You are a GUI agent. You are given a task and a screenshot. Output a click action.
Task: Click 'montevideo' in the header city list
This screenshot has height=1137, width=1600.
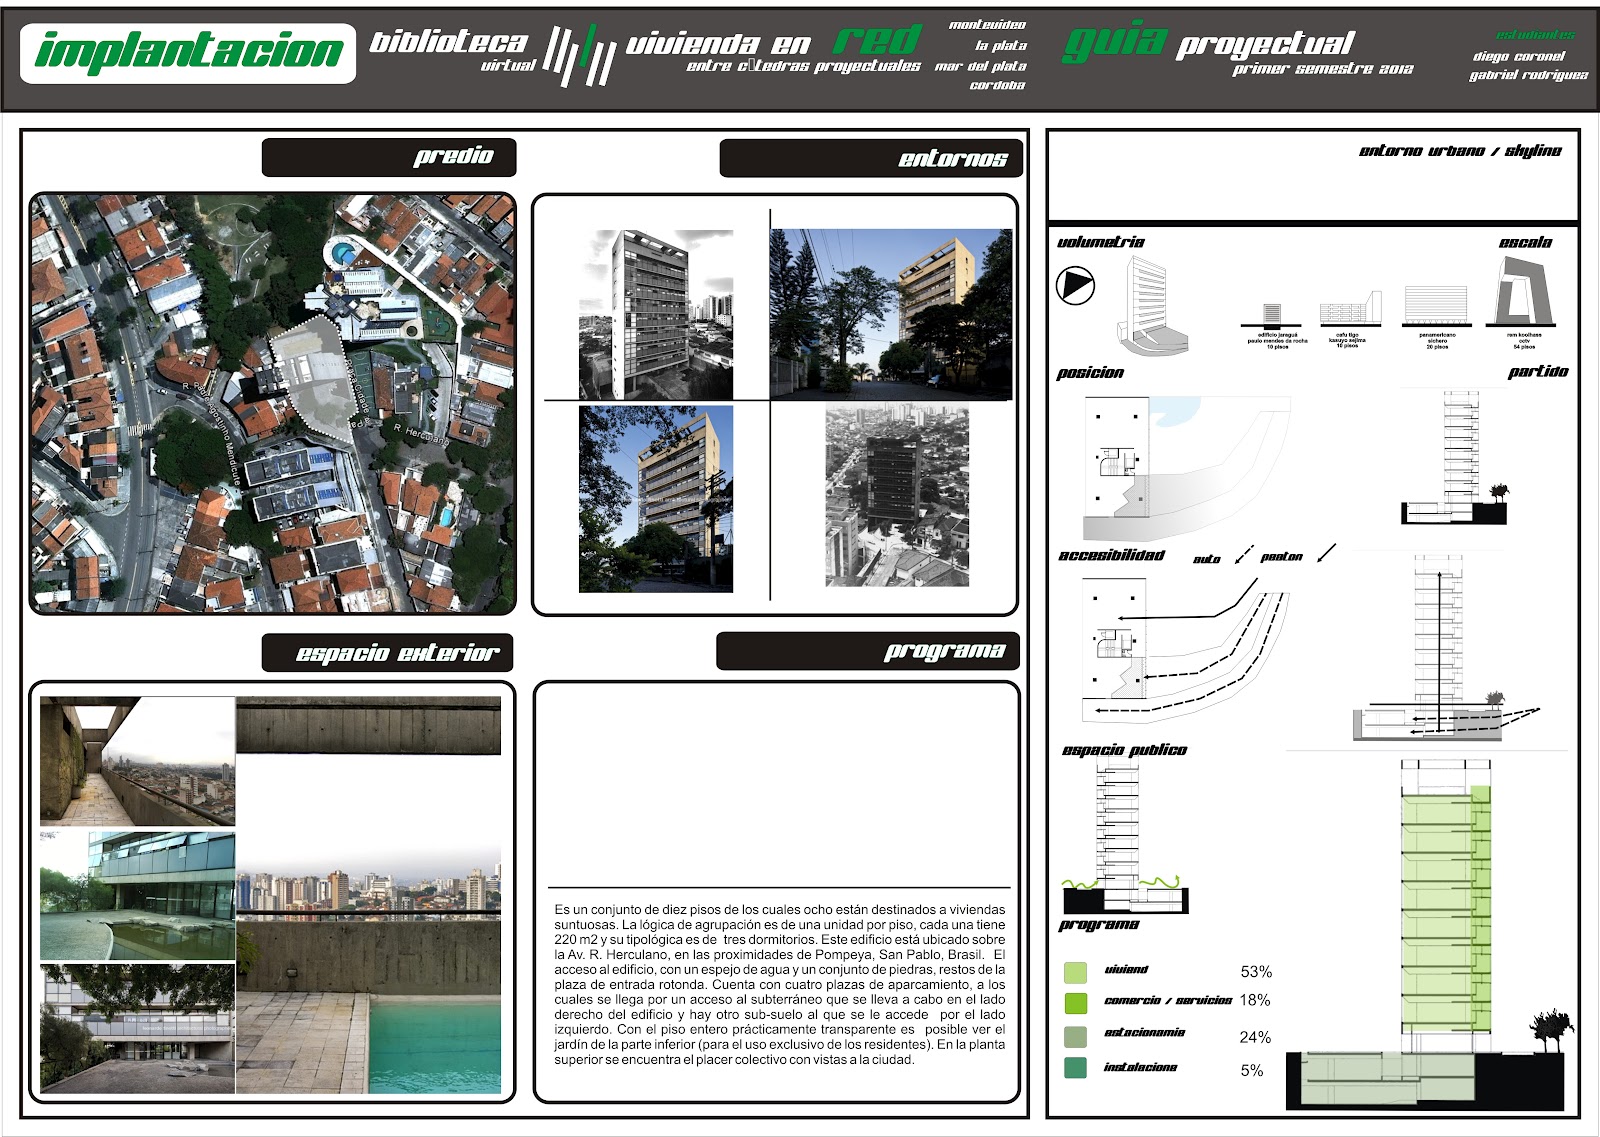coord(987,25)
